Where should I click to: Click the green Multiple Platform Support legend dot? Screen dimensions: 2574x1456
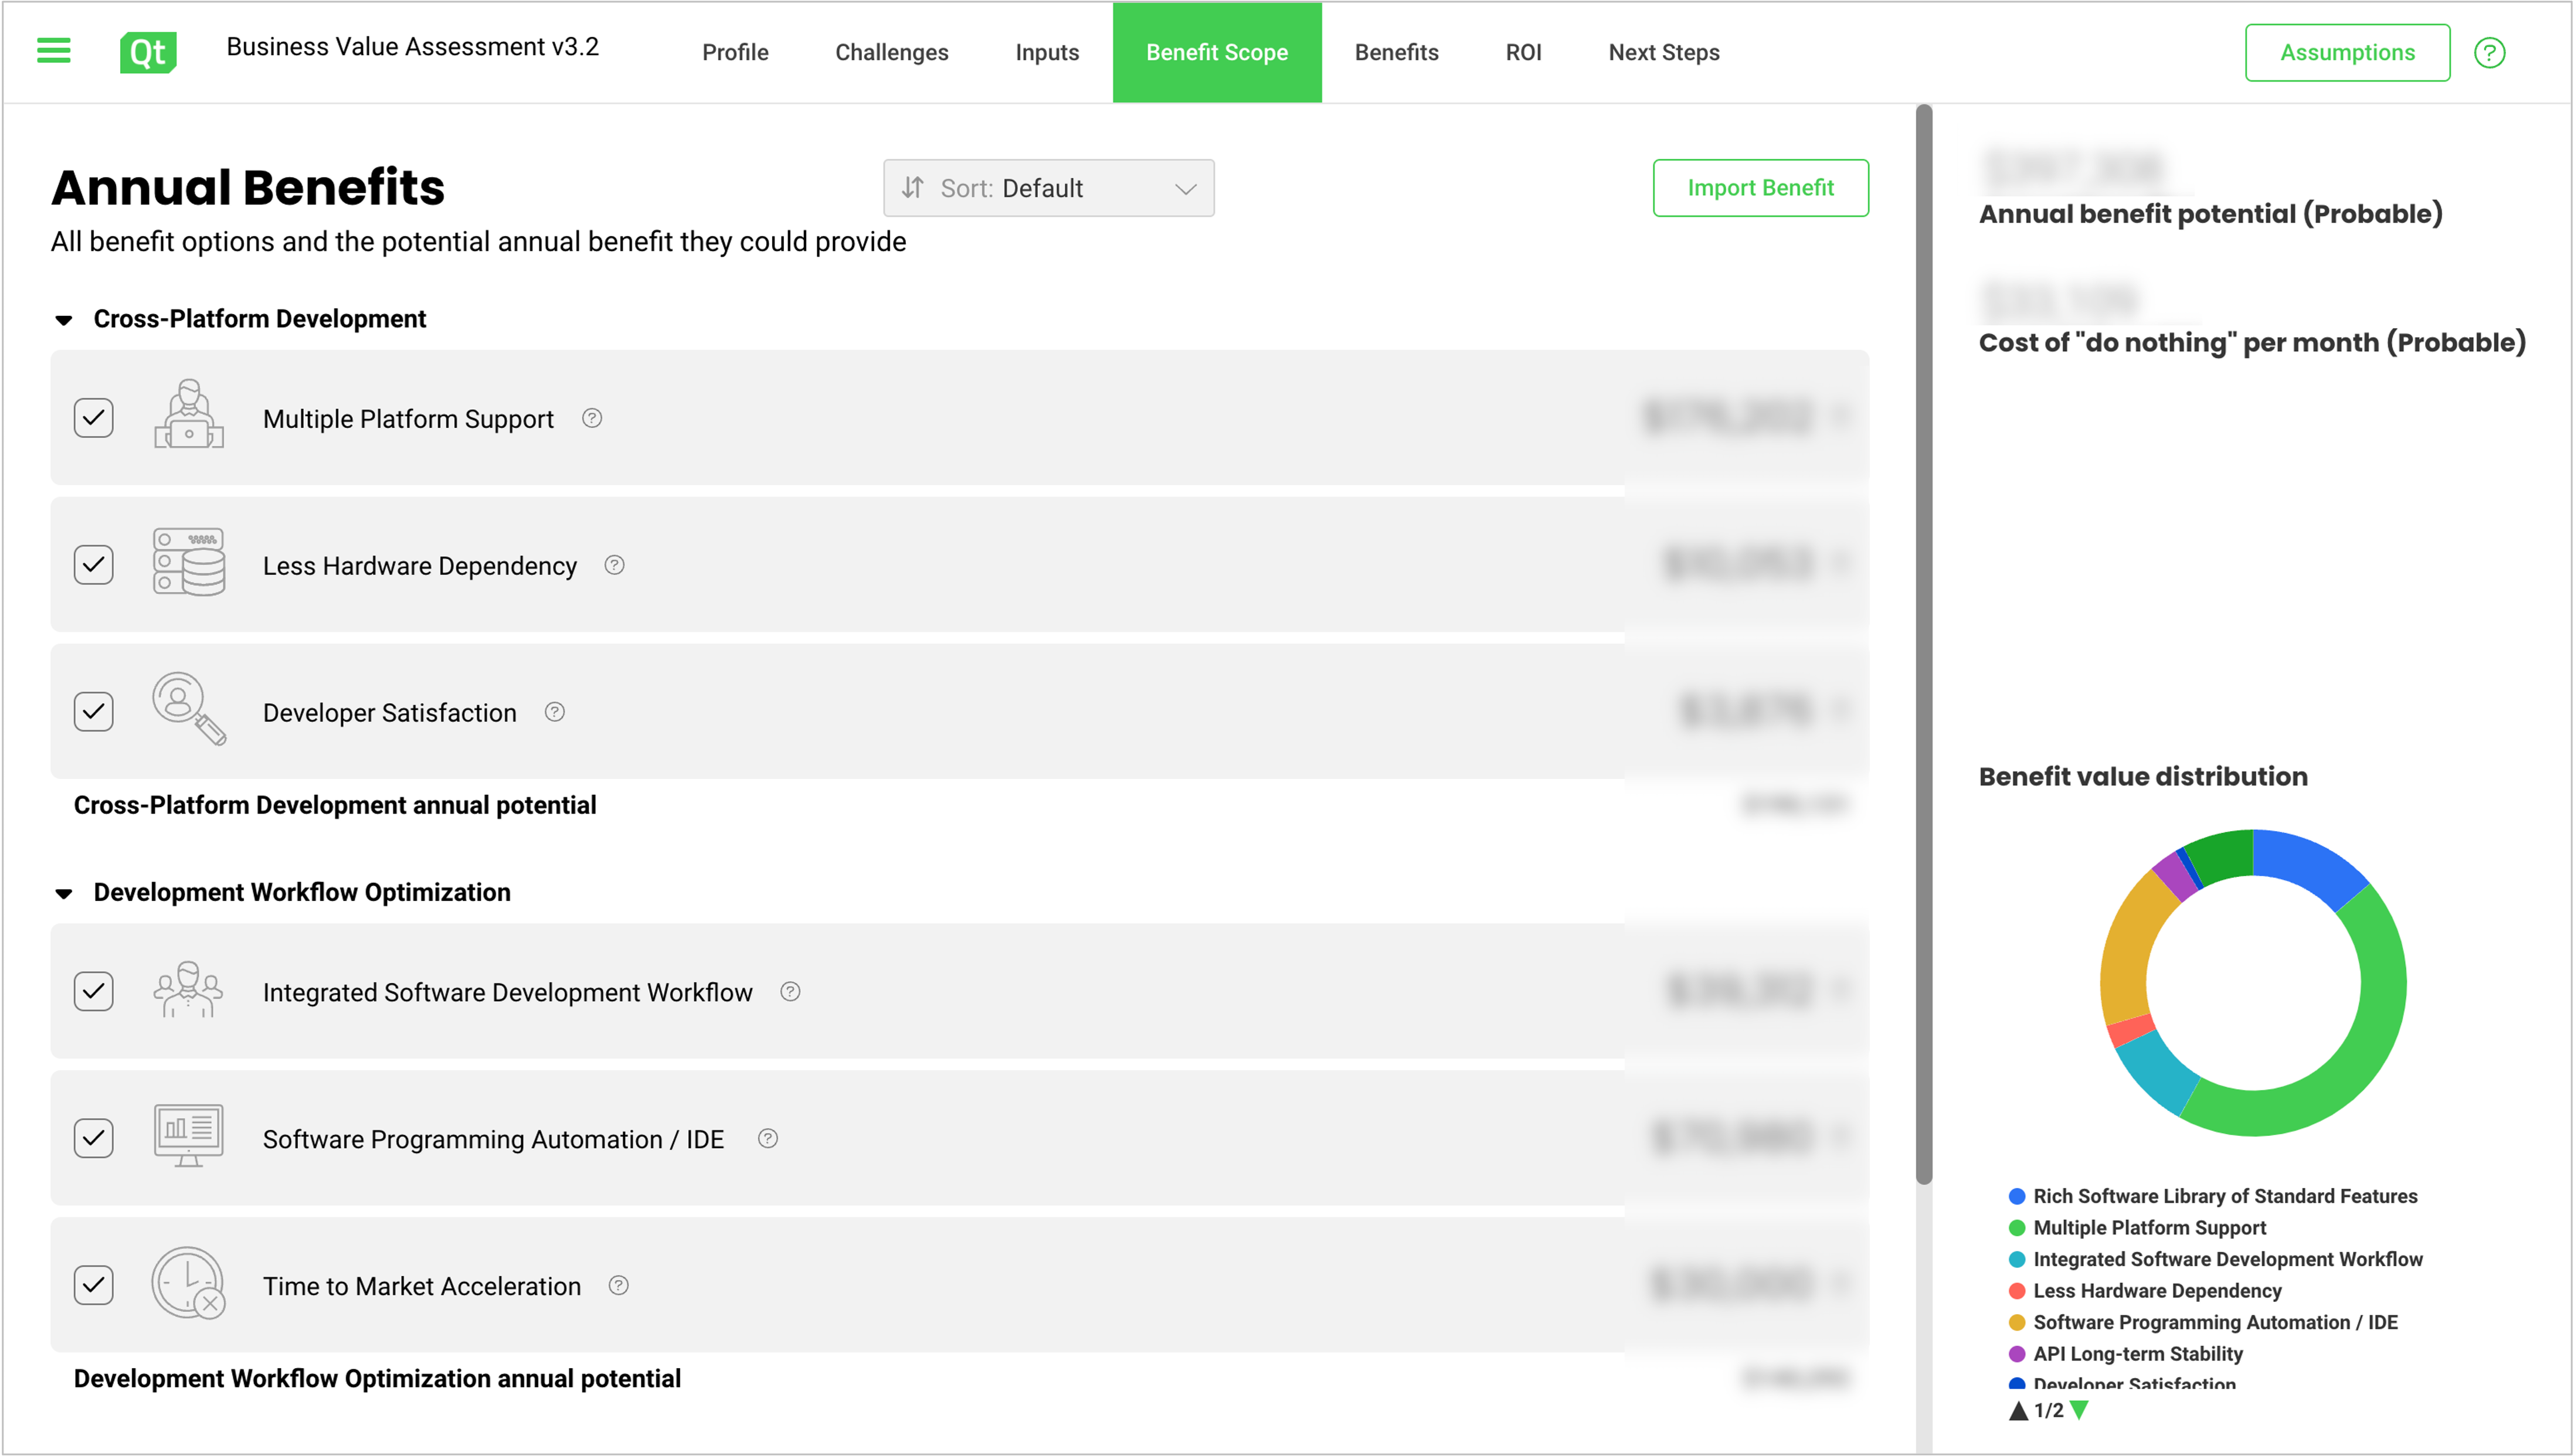tap(2017, 1227)
